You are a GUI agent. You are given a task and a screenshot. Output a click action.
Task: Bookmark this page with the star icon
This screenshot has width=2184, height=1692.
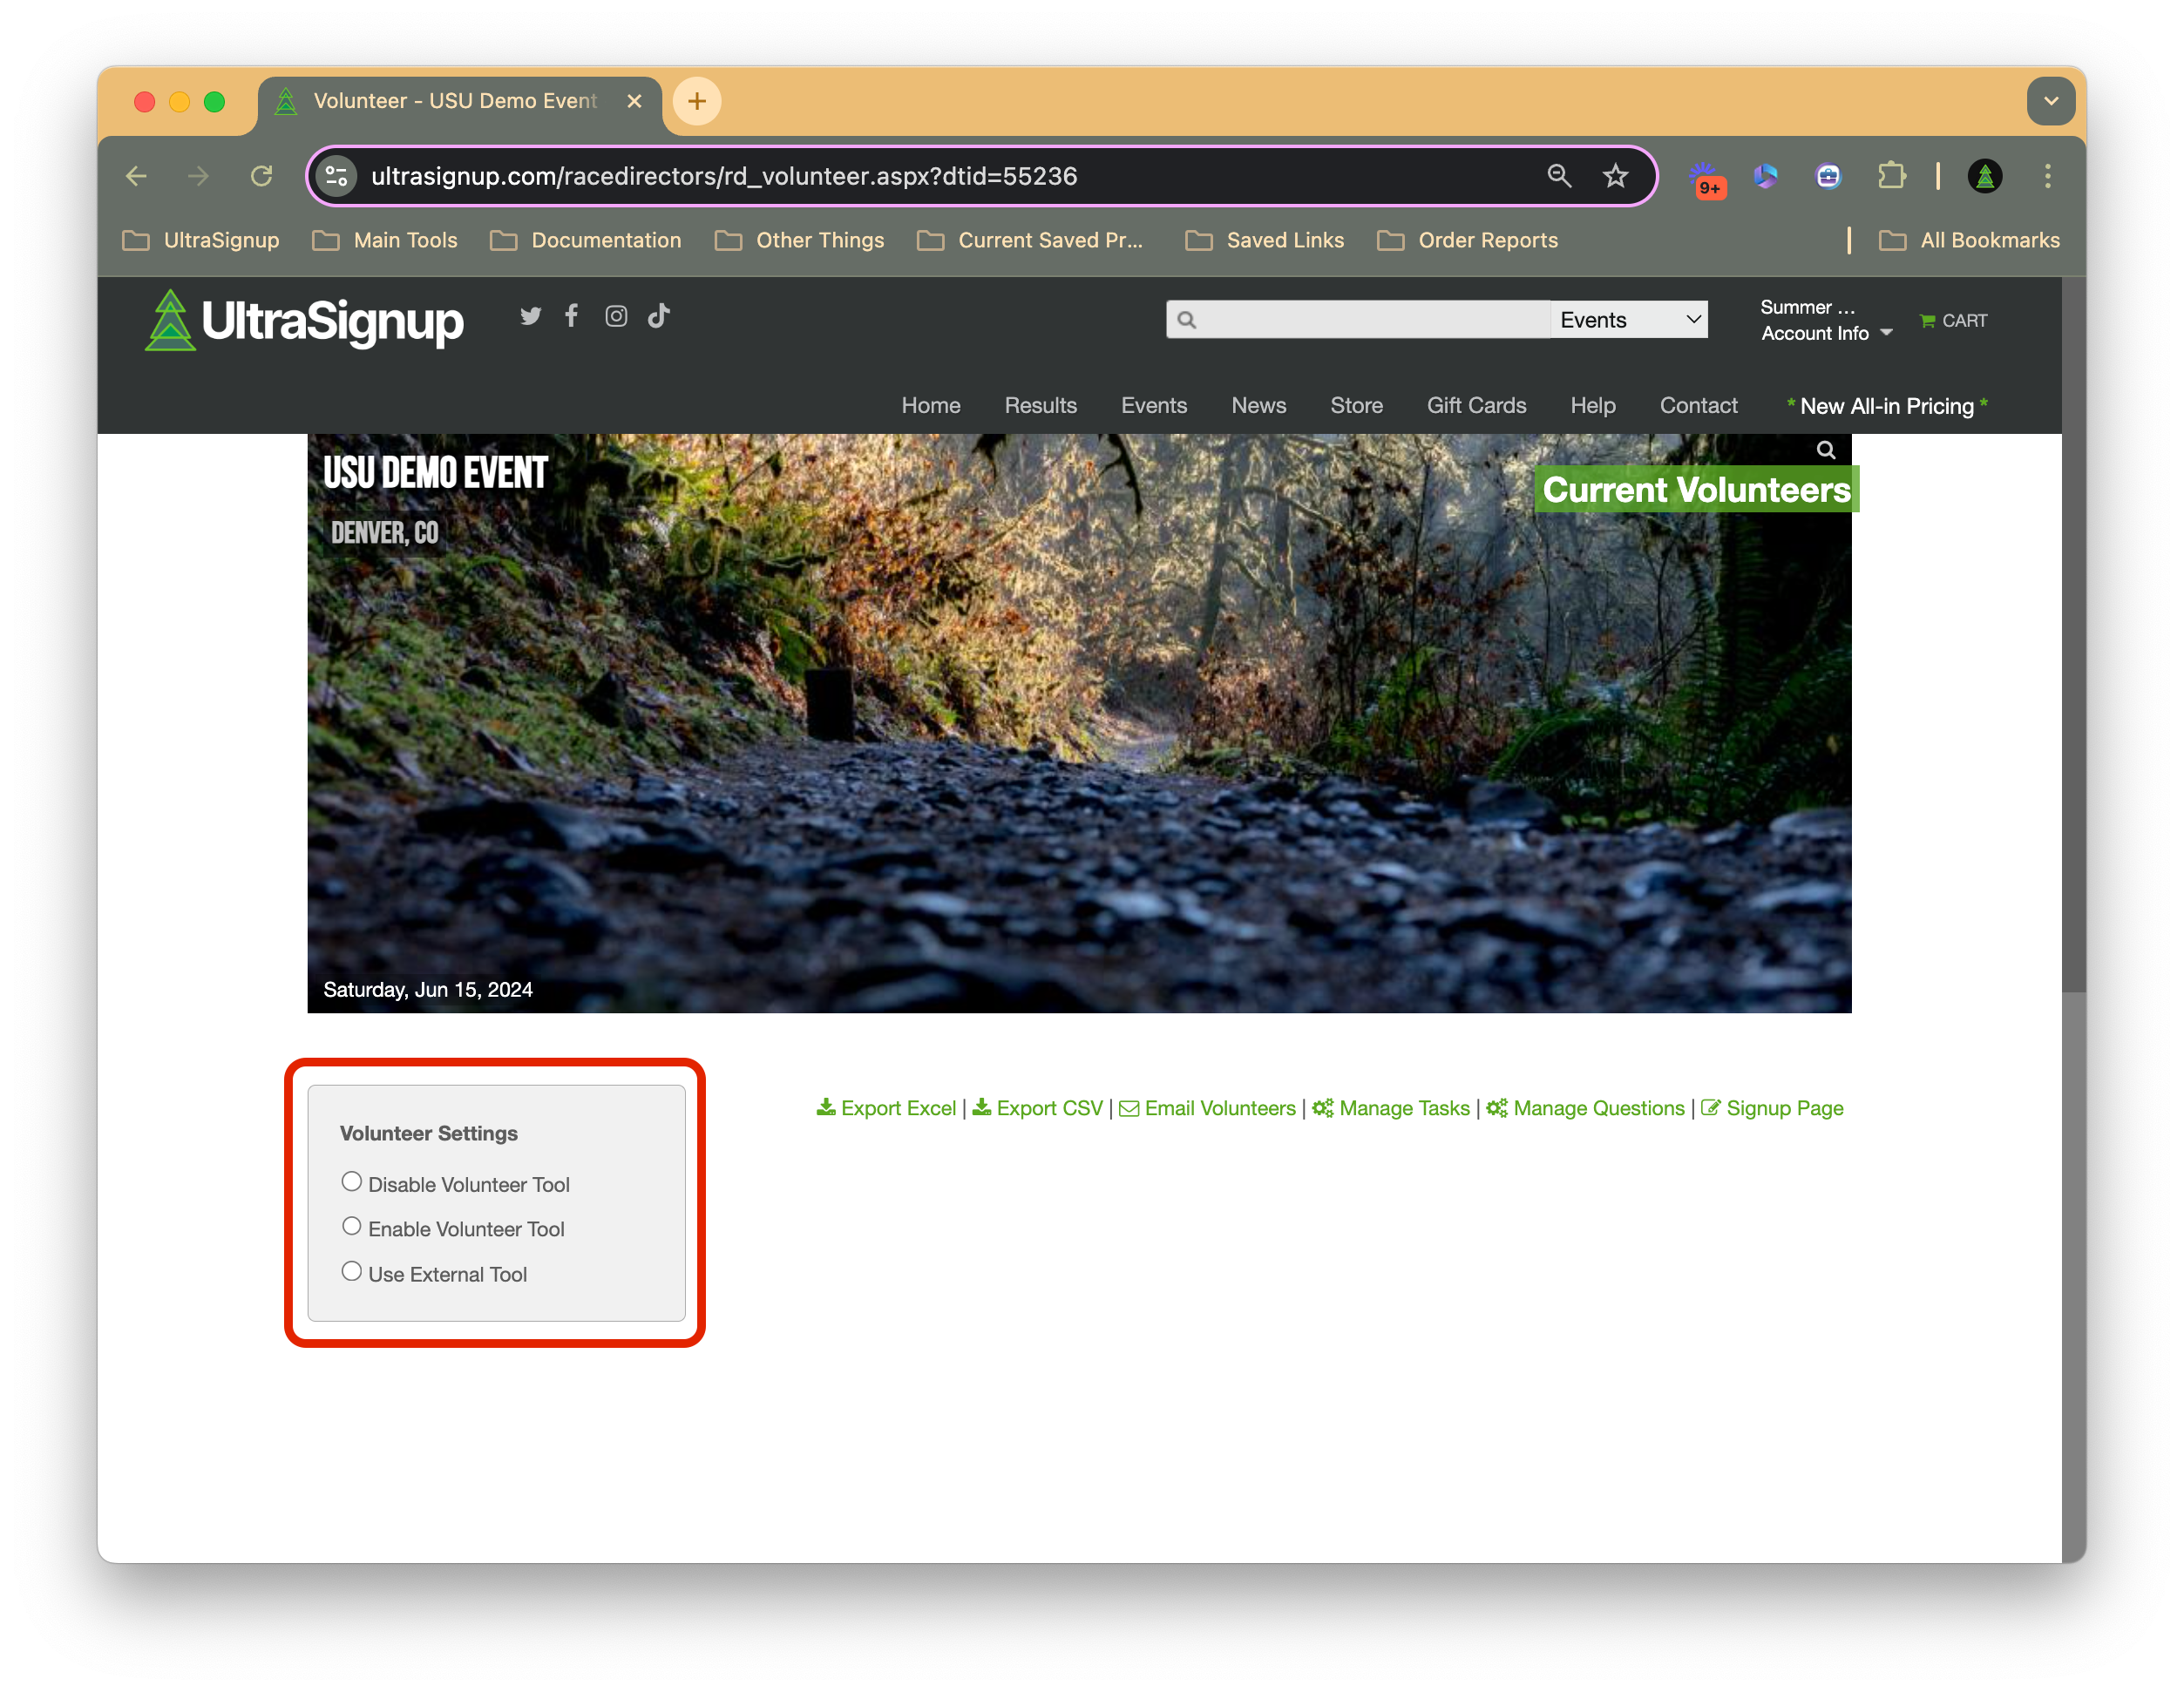(1616, 176)
